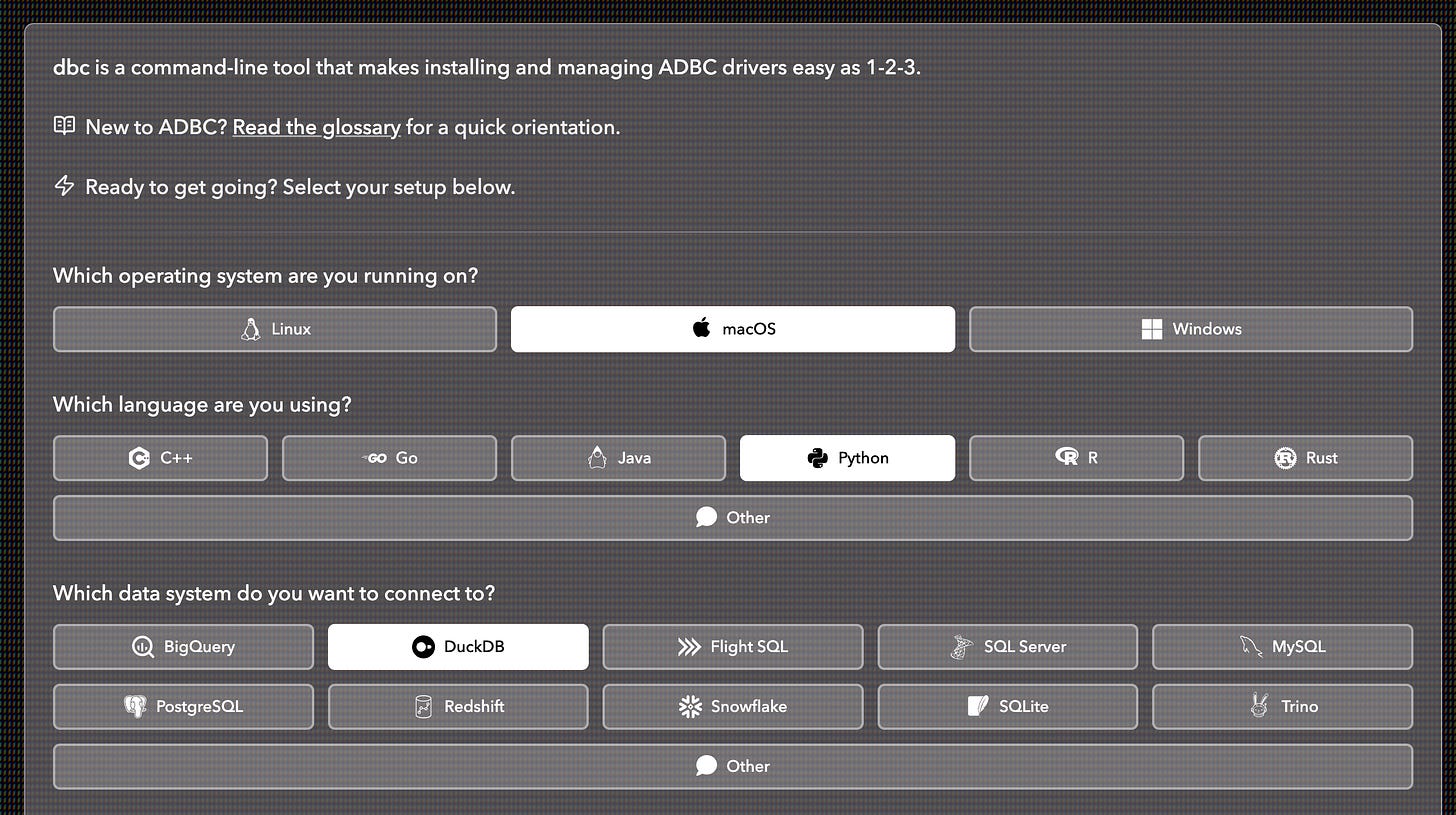The width and height of the screenshot is (1456, 815).
Task: Choose Go as the language
Action: point(389,458)
